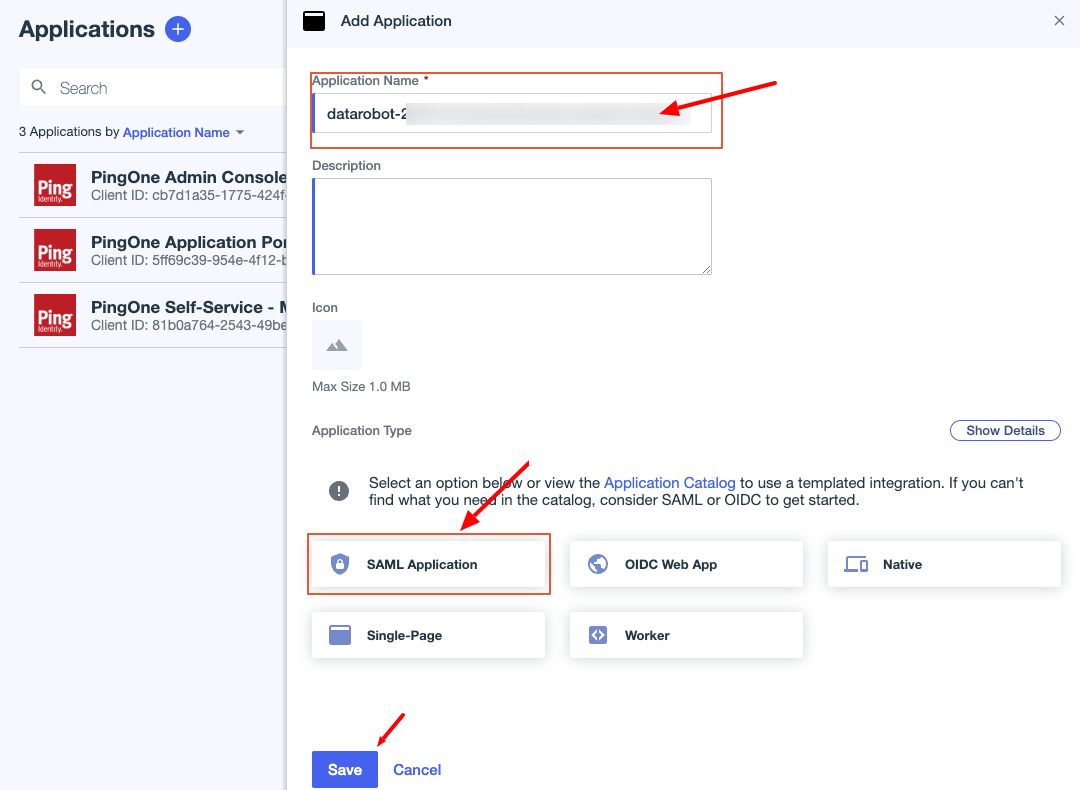Close the Add Application panel
This screenshot has height=790, width=1080.
click(x=1059, y=21)
